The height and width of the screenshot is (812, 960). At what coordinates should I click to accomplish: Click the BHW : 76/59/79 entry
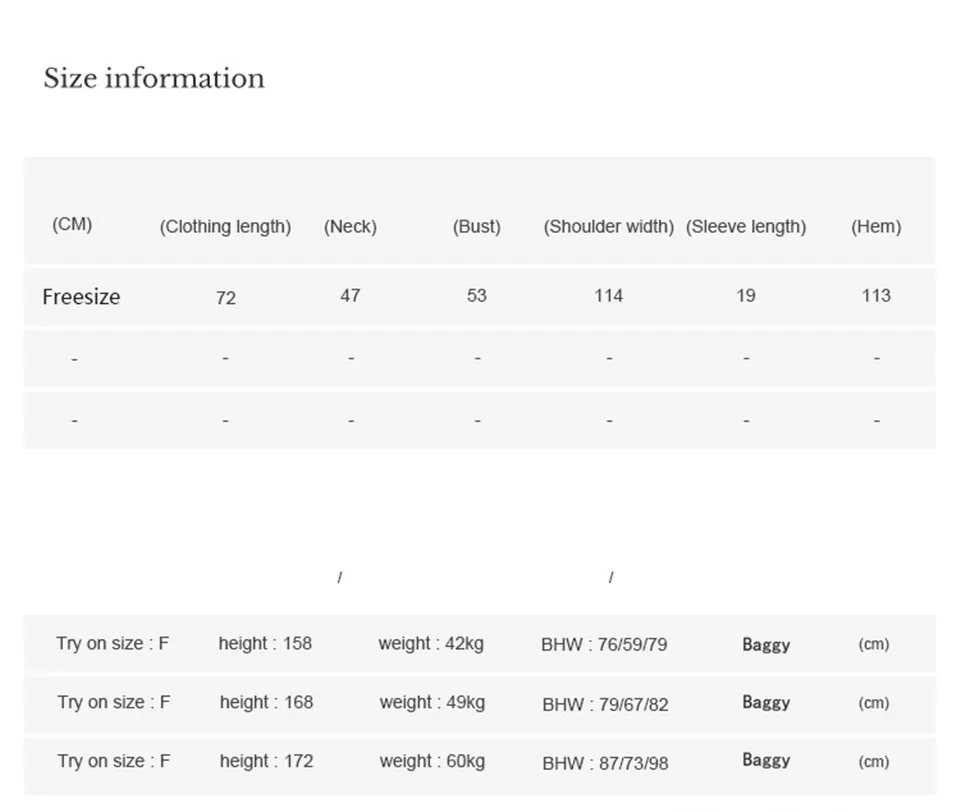pyautogui.click(x=604, y=645)
